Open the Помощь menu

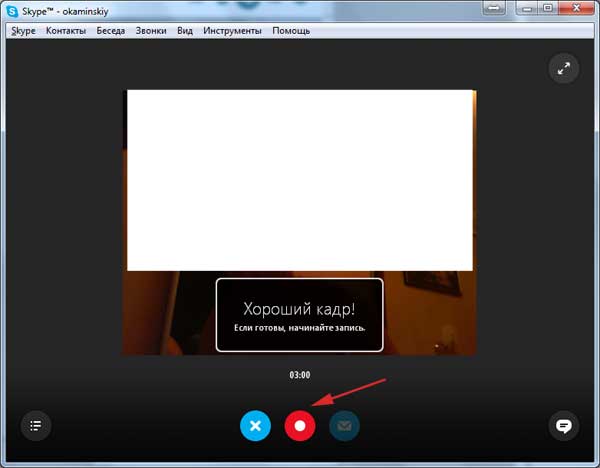pos(291,31)
